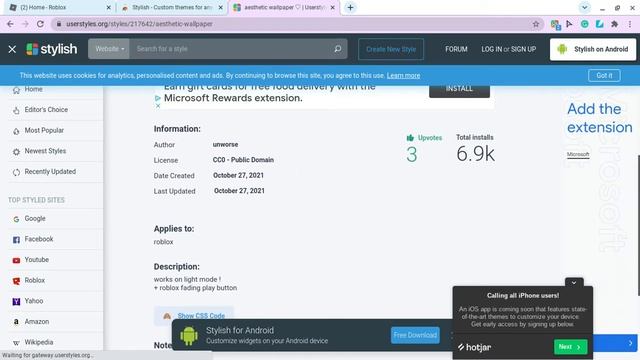640x360 pixels.
Task: Open the Learn more cookie link
Action: point(403,76)
